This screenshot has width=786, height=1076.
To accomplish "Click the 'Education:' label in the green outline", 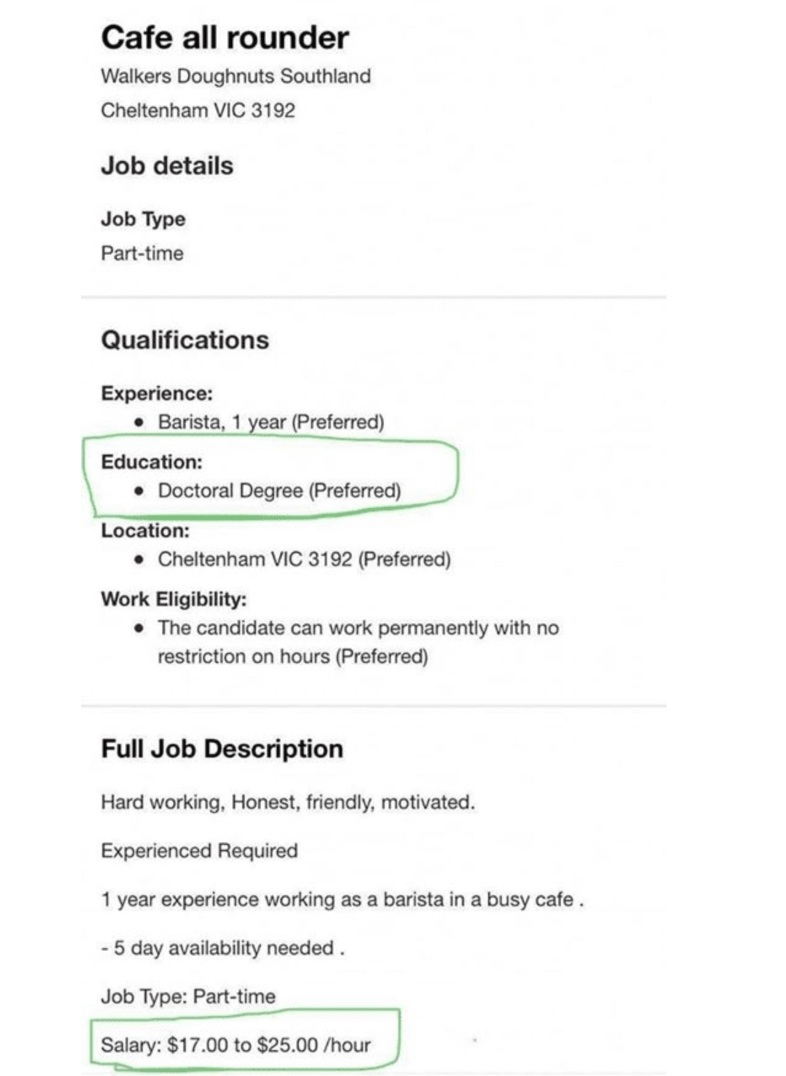I will 152,462.
